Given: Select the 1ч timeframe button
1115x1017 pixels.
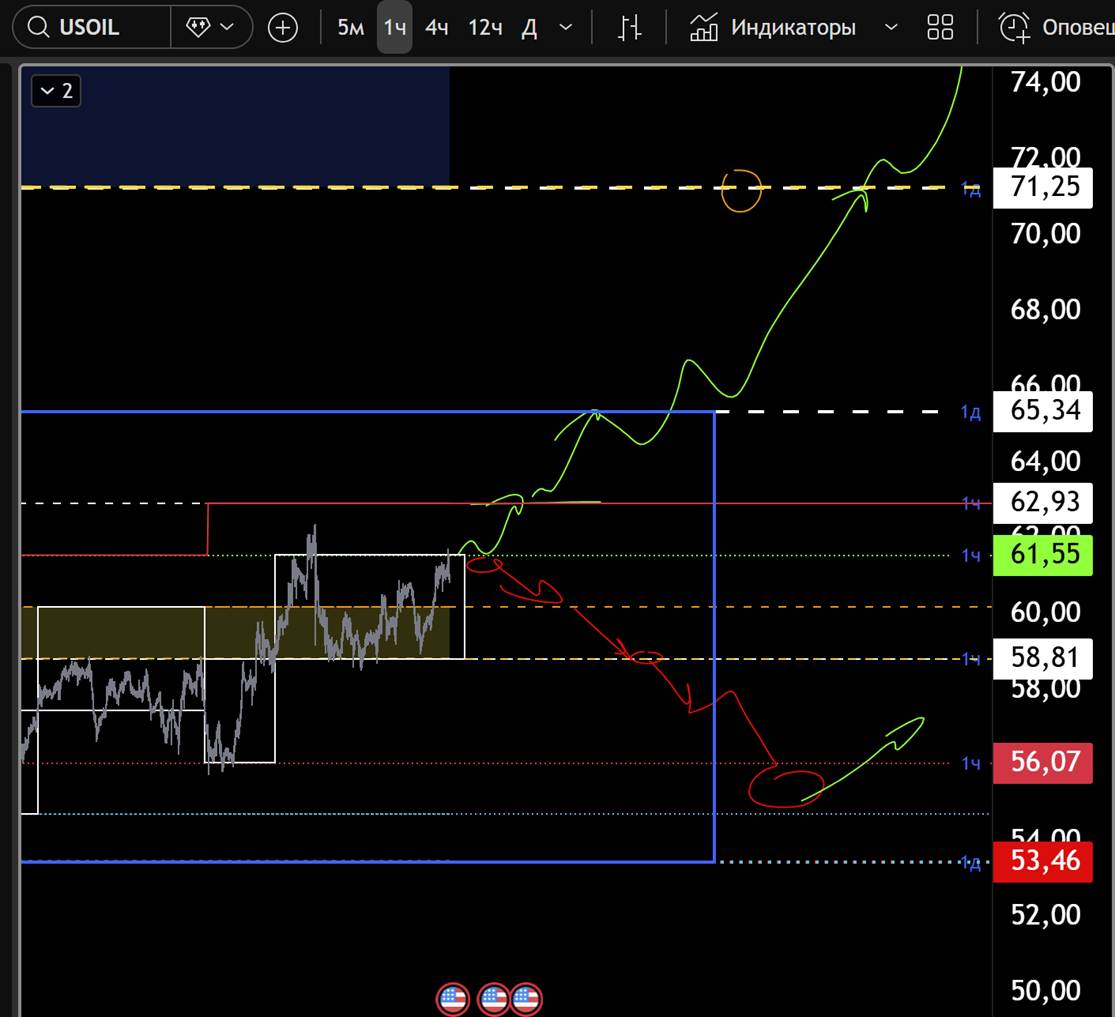Looking at the screenshot, I should pos(395,27).
